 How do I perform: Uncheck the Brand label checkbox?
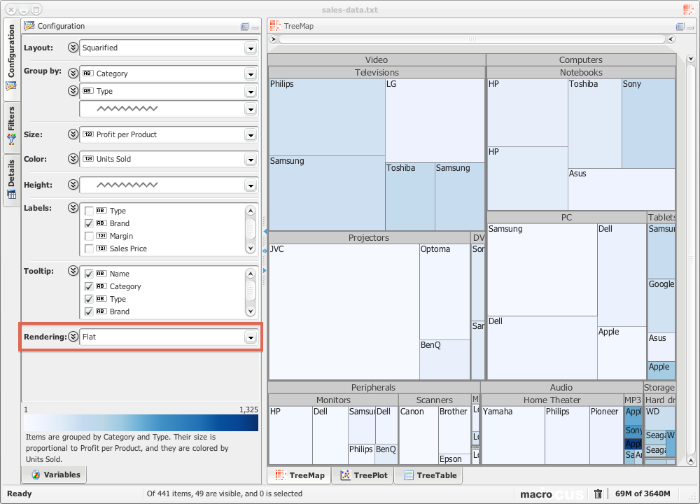click(x=89, y=223)
